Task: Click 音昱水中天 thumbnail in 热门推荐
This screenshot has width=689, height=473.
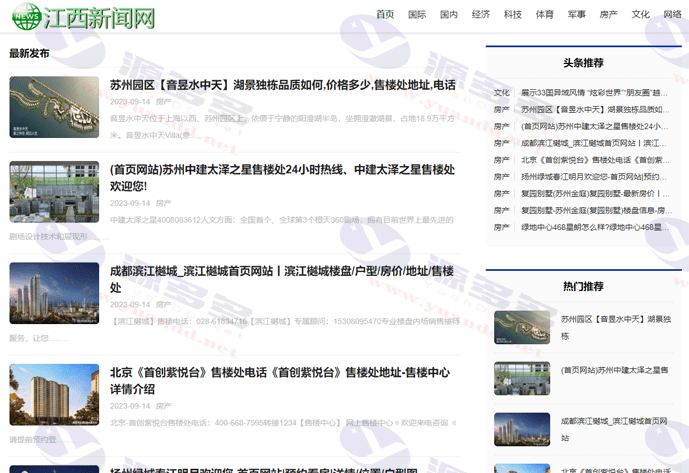Action: click(522, 327)
